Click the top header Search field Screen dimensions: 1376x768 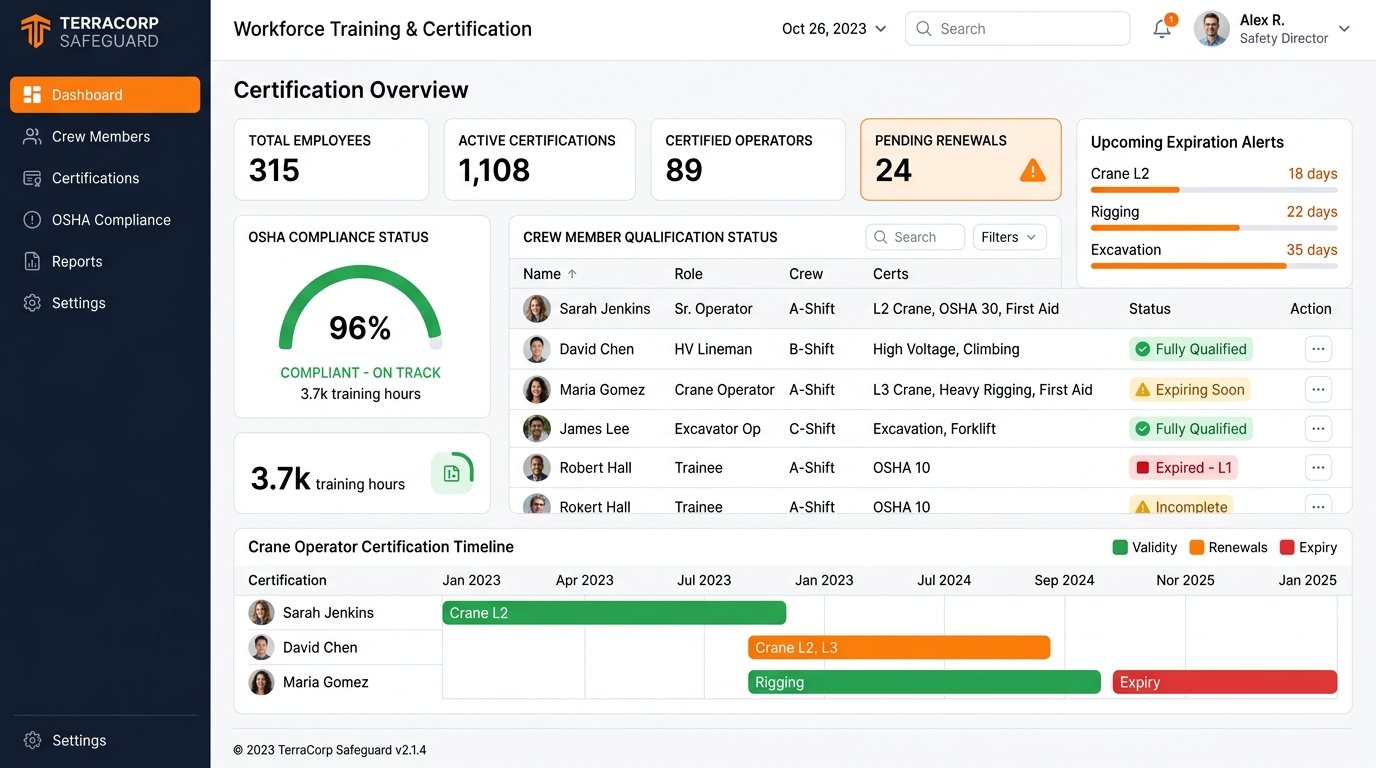1017,29
